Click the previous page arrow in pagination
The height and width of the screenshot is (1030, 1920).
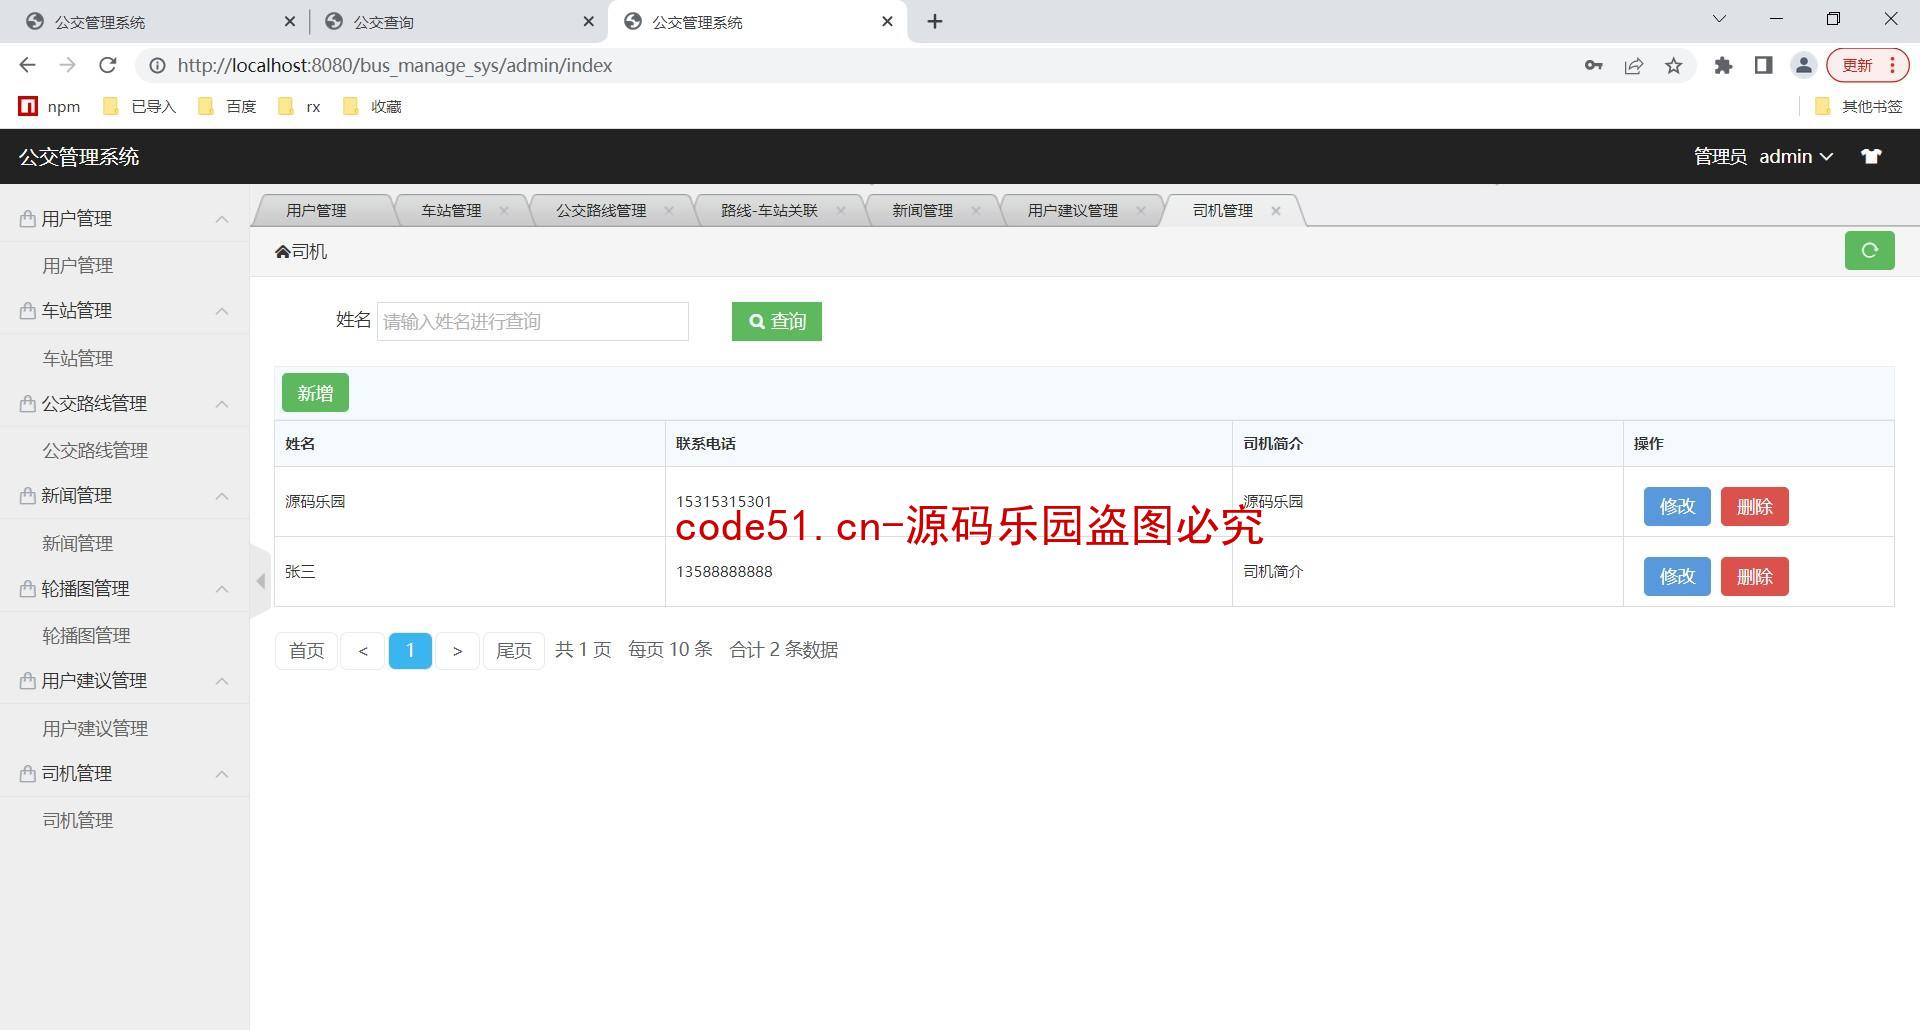pyautogui.click(x=363, y=651)
